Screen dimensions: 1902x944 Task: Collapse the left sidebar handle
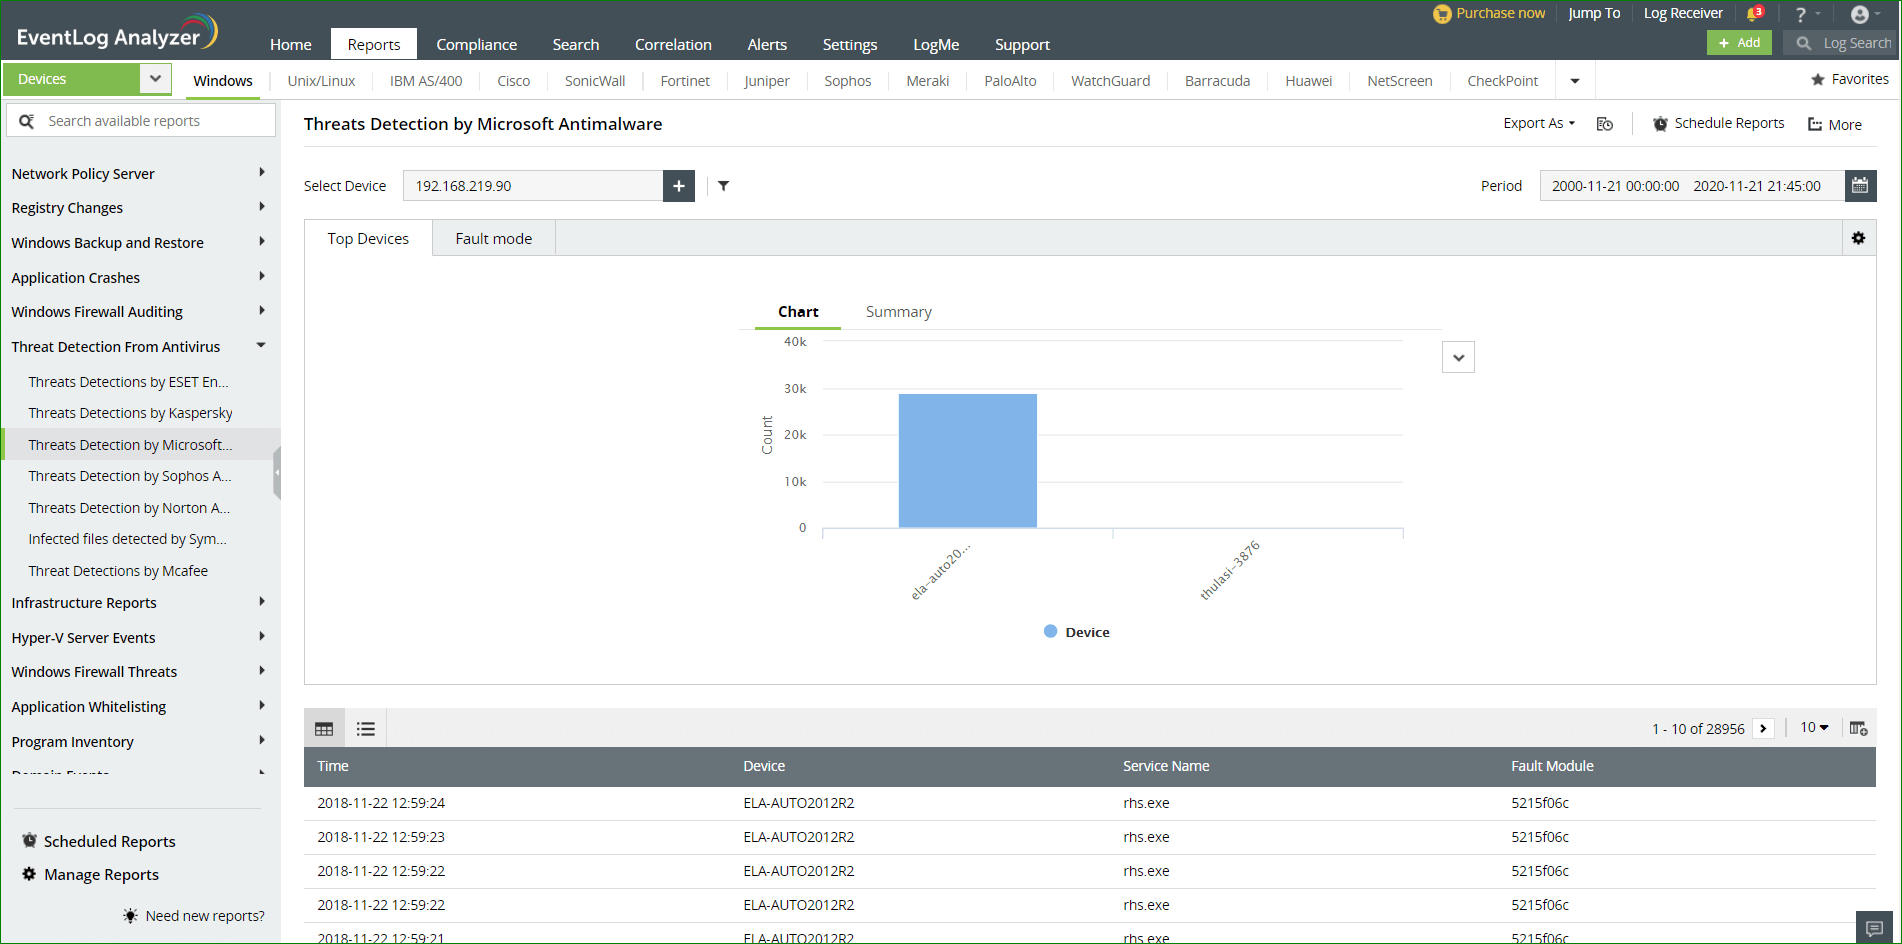(277, 472)
